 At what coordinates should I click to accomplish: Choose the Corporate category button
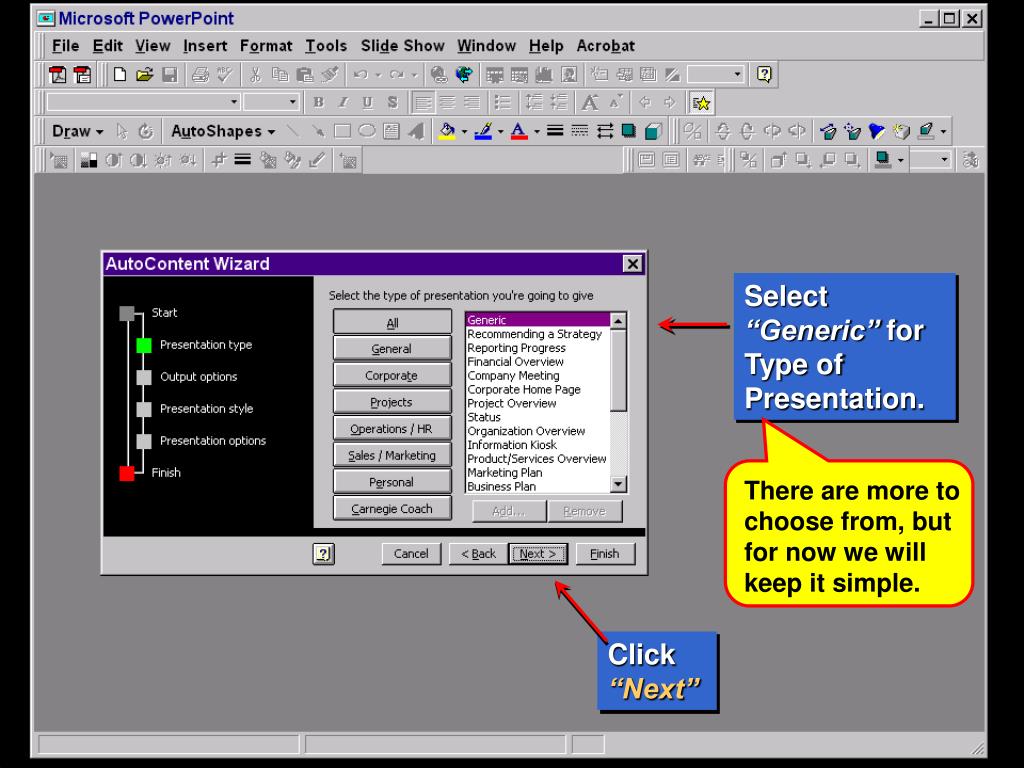click(x=392, y=376)
